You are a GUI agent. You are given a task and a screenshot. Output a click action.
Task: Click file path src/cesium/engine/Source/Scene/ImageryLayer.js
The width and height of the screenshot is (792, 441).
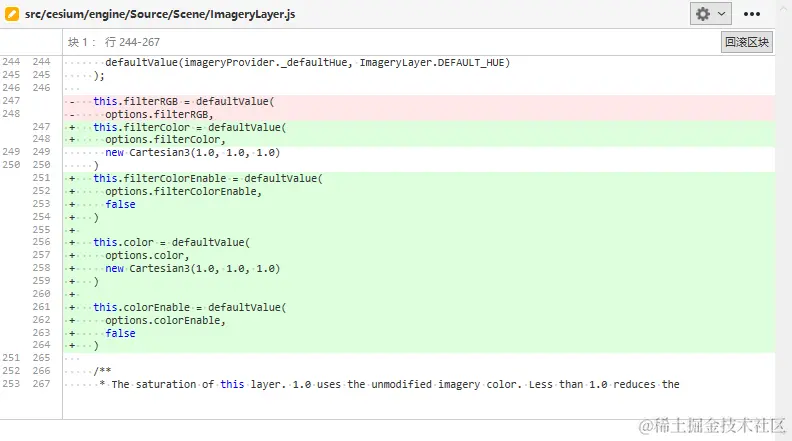coord(160,14)
